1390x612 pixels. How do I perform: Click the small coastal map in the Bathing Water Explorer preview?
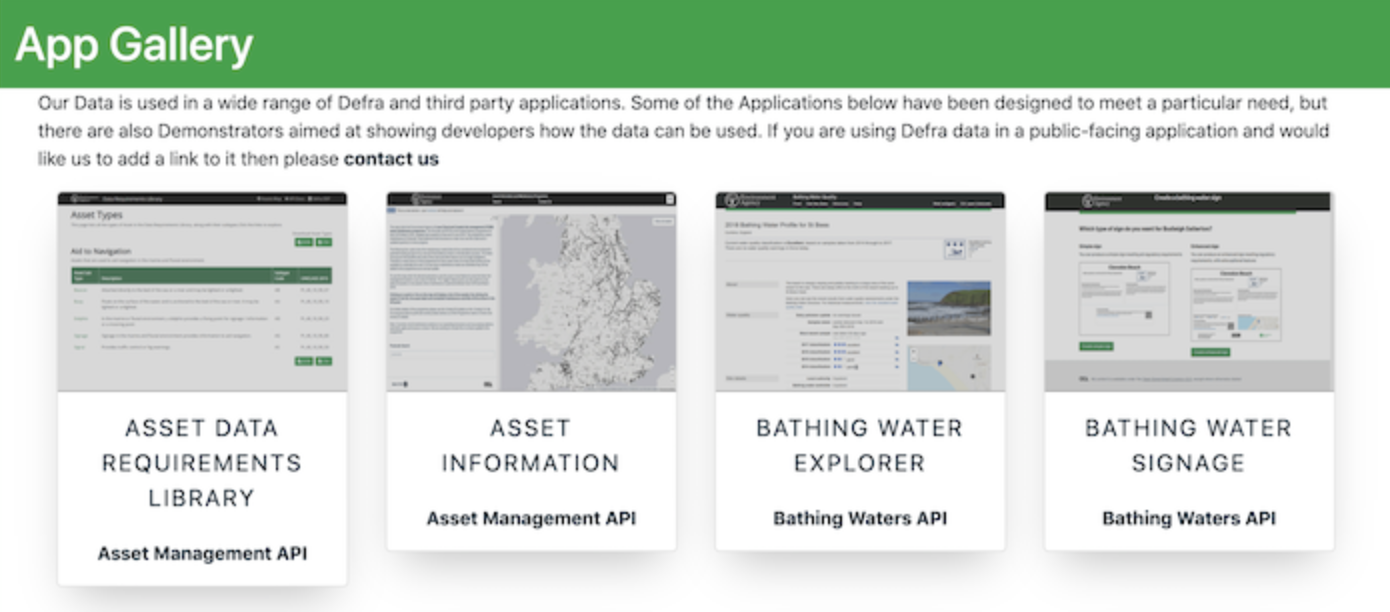(x=948, y=367)
